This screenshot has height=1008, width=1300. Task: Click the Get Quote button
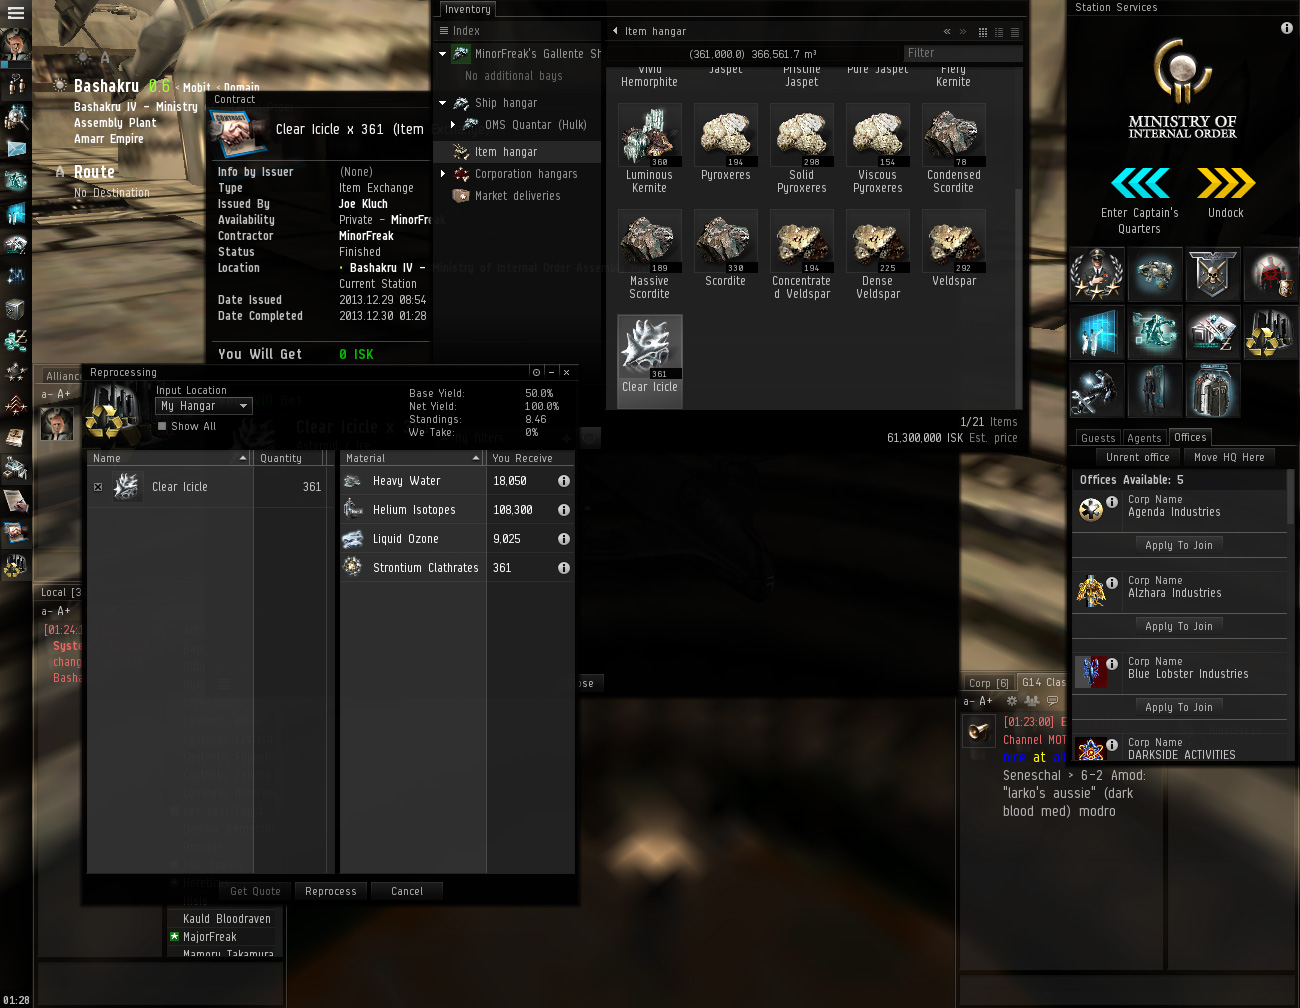pos(256,891)
